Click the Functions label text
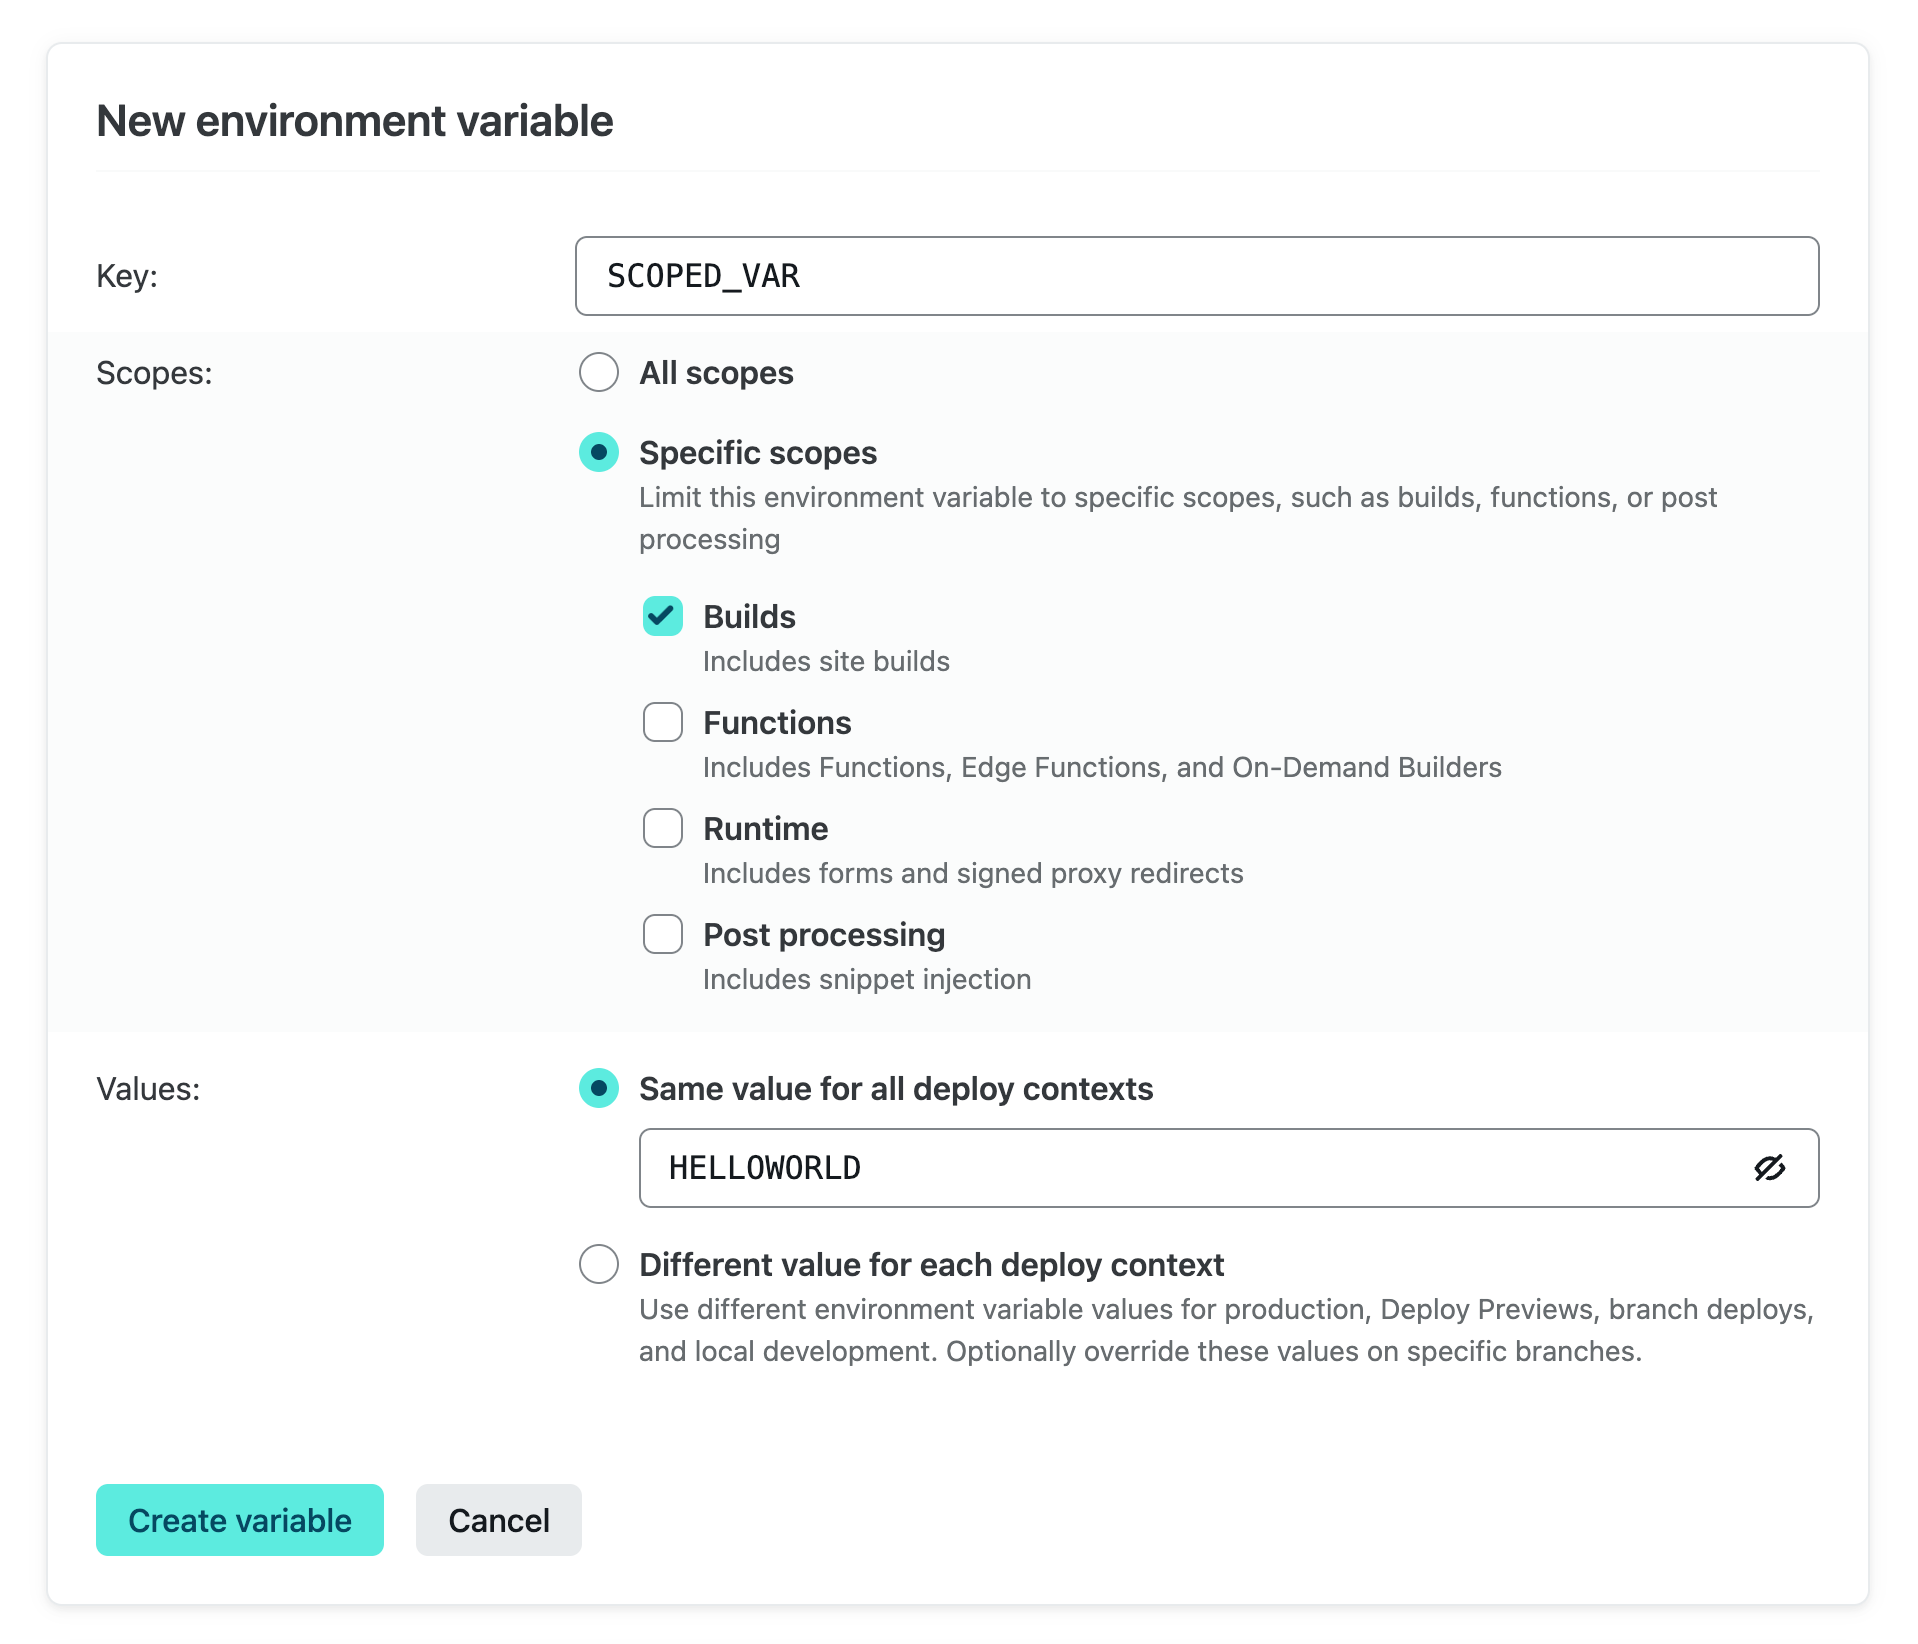Screen dimensions: 1918x1644 pyautogui.click(x=777, y=723)
